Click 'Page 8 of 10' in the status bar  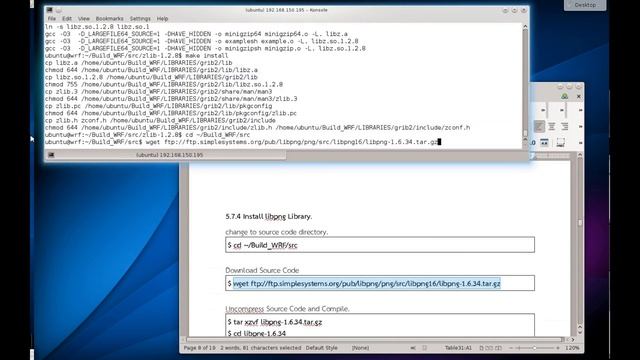[x=199, y=348]
